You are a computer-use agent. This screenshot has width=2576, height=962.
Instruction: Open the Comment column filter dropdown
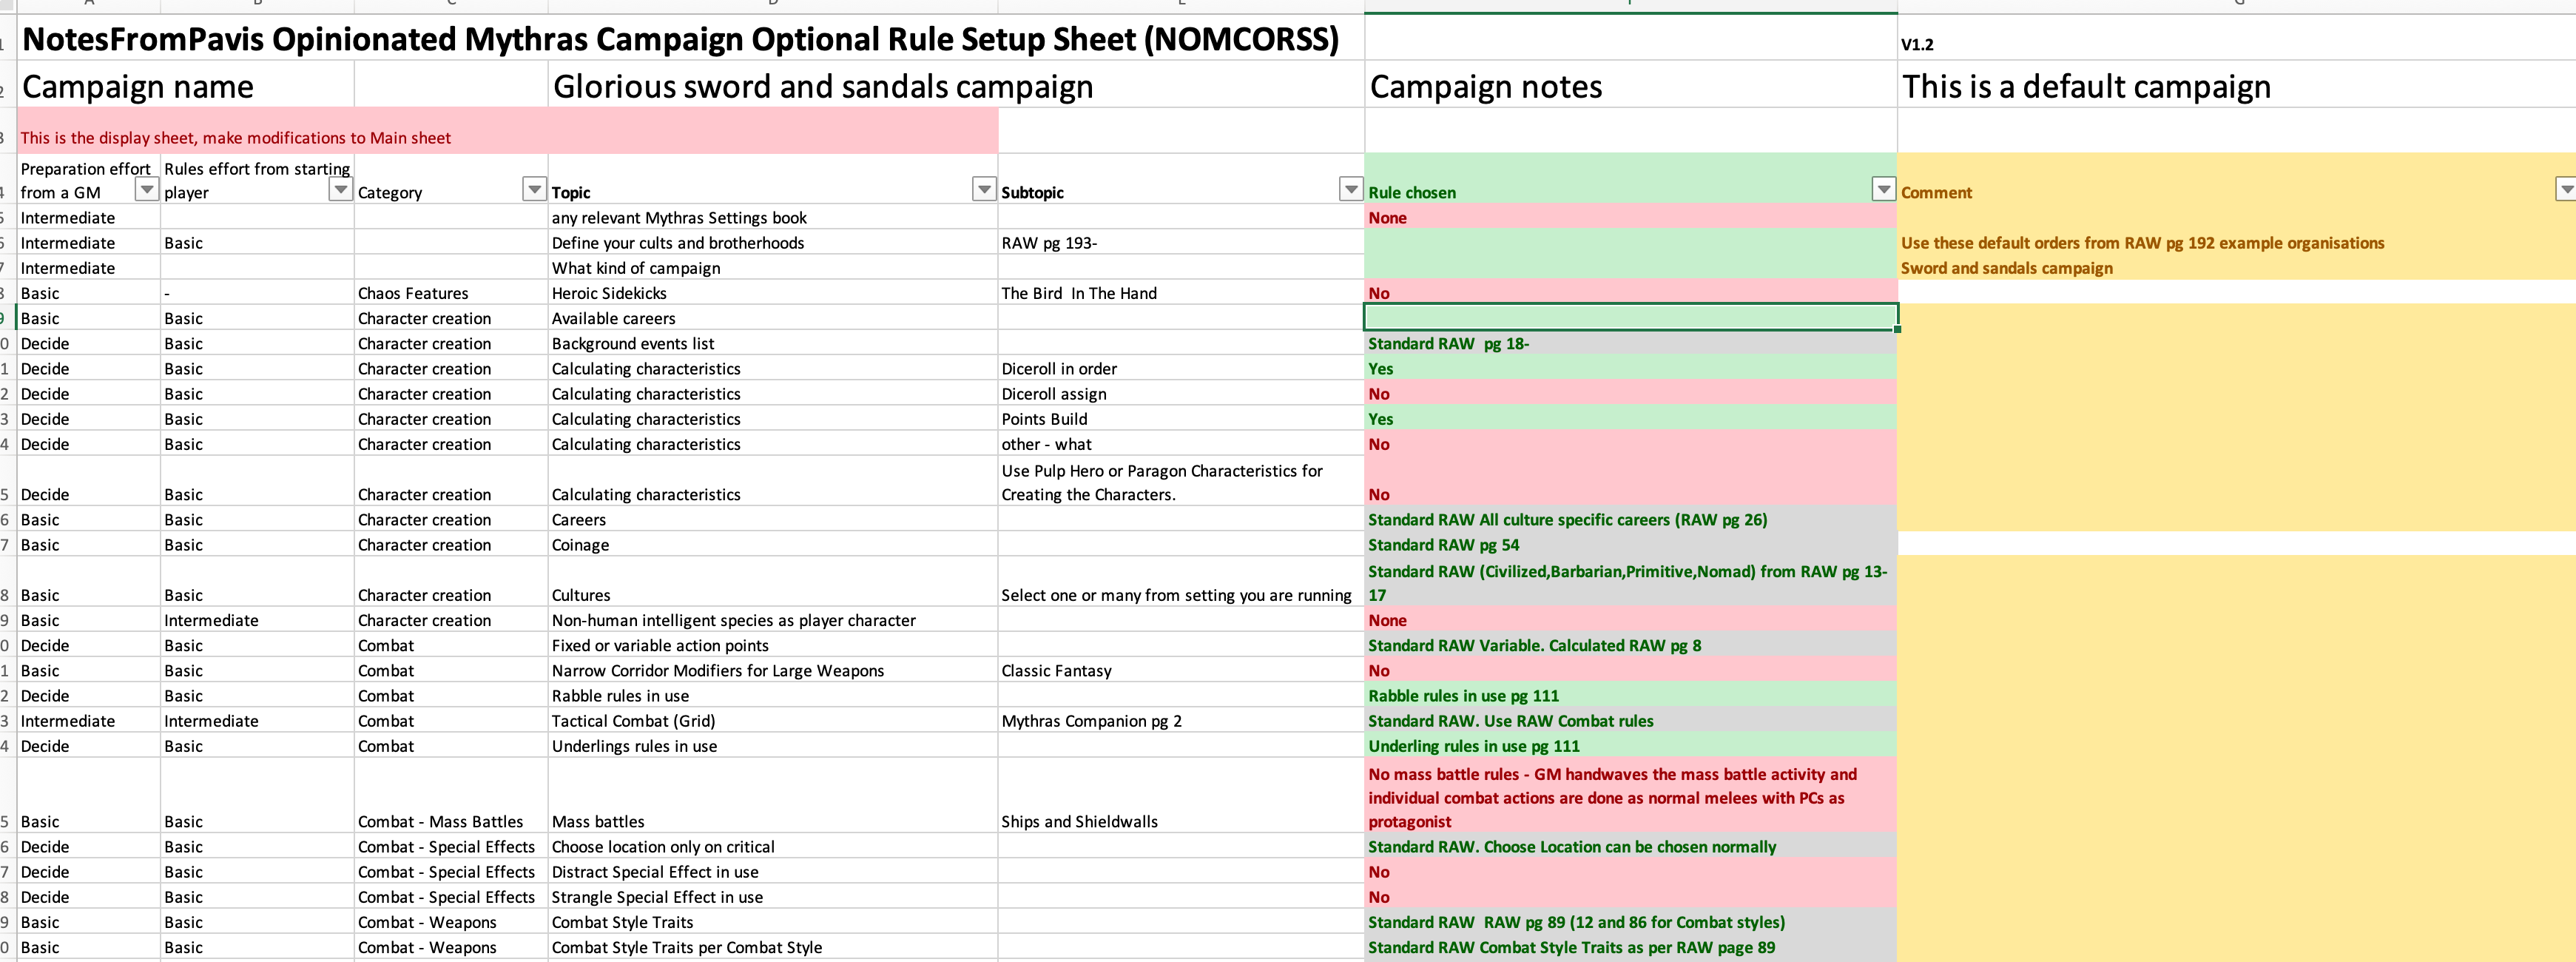click(x=2567, y=189)
